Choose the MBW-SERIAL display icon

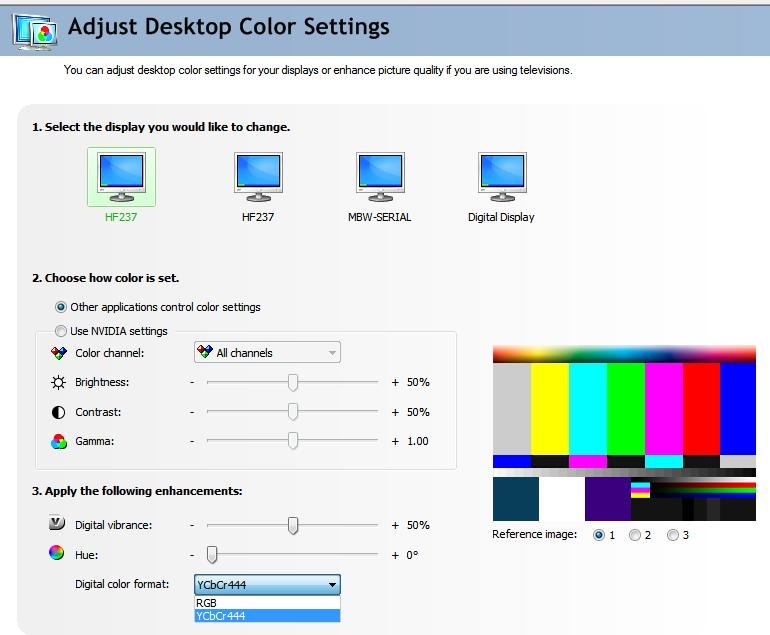click(380, 177)
